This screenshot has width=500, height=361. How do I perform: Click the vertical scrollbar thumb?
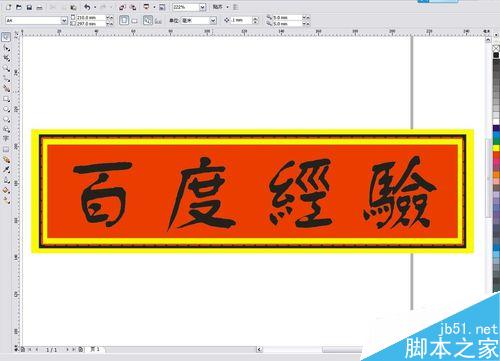pos(489,178)
